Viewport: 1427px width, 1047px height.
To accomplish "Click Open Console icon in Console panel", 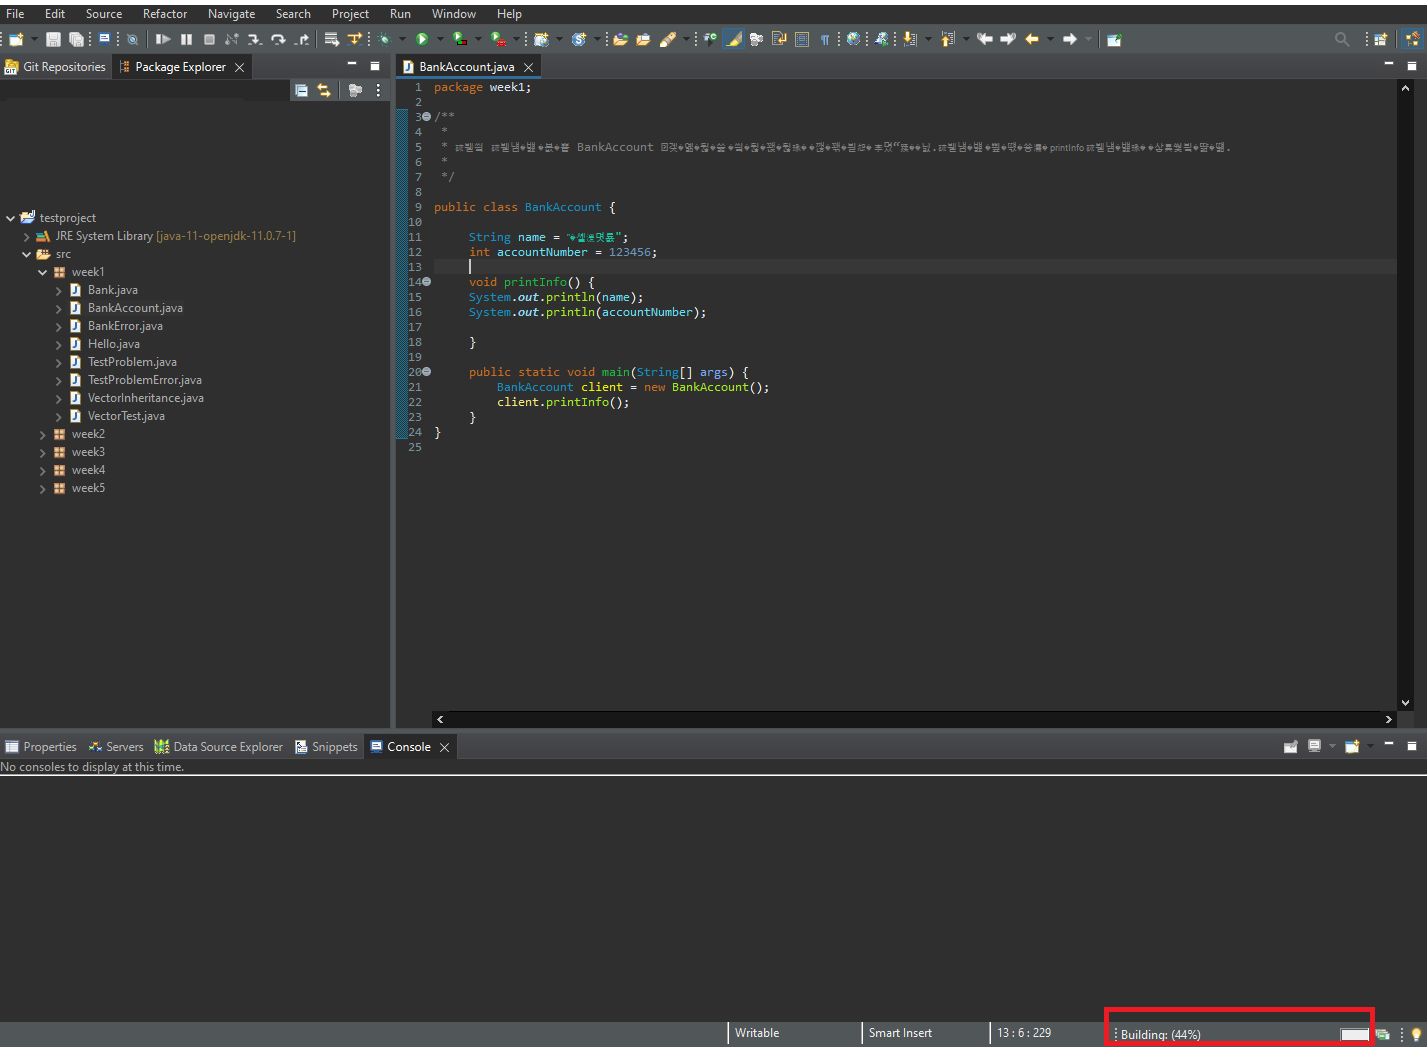I will pyautogui.click(x=1352, y=746).
